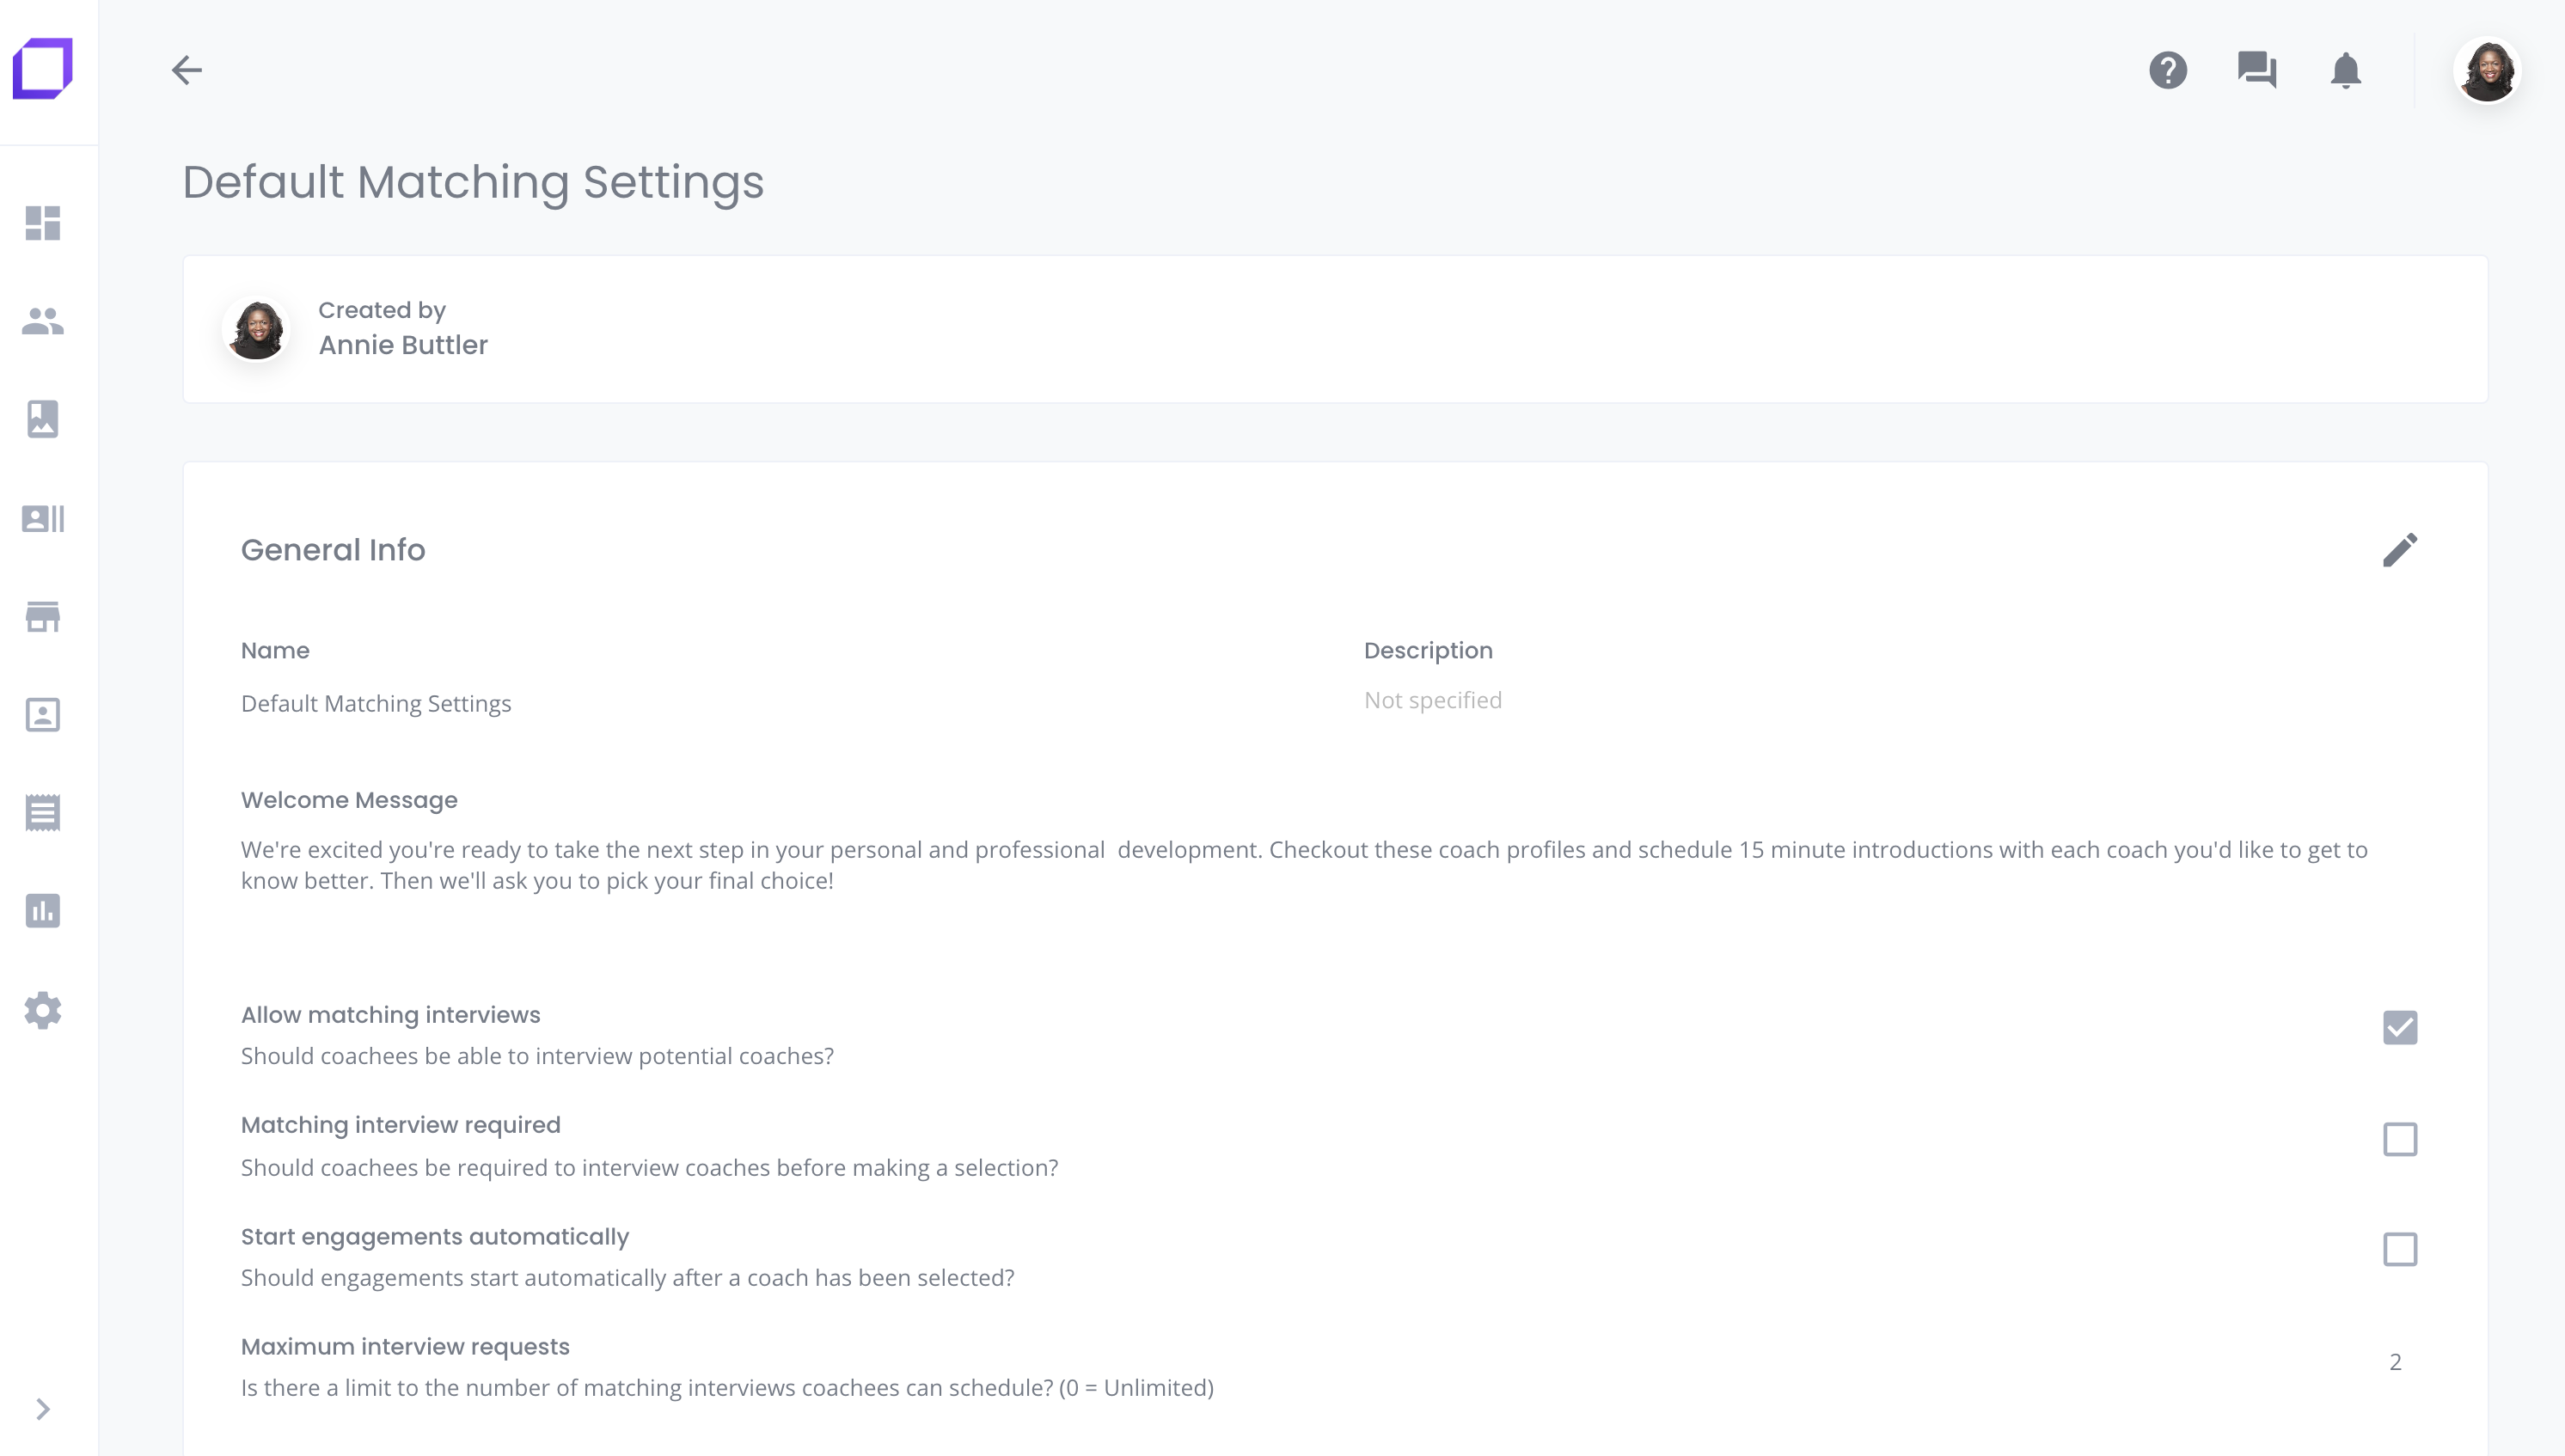Open the marketplace storefront icon in sidebar
This screenshot has width=2565, height=1456.
tap(43, 616)
